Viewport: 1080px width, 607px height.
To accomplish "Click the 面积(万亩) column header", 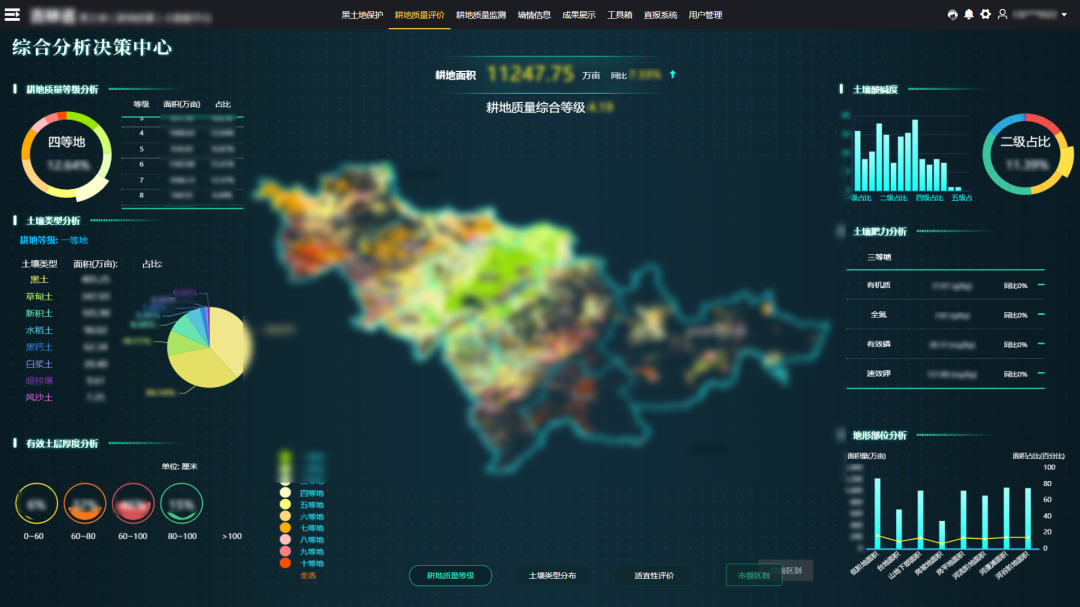I will (182, 105).
